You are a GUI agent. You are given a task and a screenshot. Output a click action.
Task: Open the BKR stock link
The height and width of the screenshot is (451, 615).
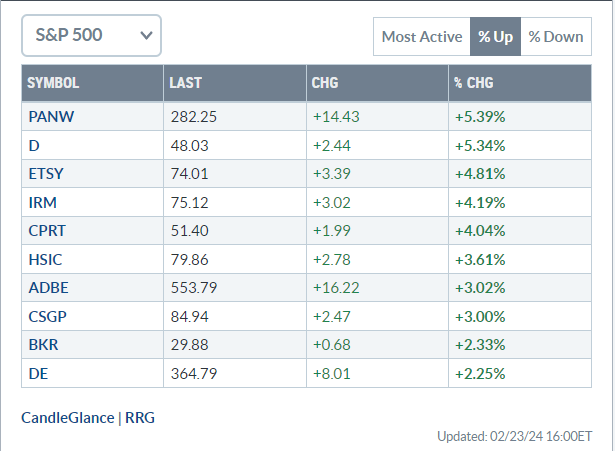[43, 346]
